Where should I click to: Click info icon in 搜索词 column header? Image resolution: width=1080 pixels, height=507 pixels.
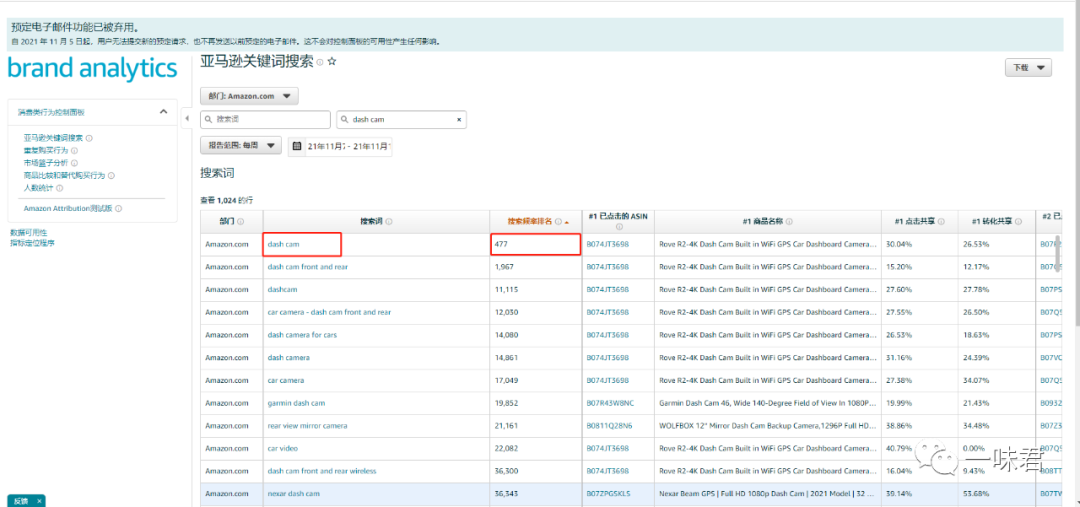pos(389,221)
